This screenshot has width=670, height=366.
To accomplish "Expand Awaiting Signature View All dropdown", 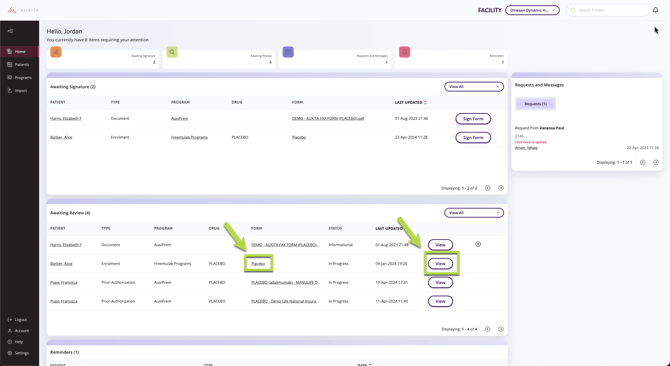I will click(x=474, y=87).
